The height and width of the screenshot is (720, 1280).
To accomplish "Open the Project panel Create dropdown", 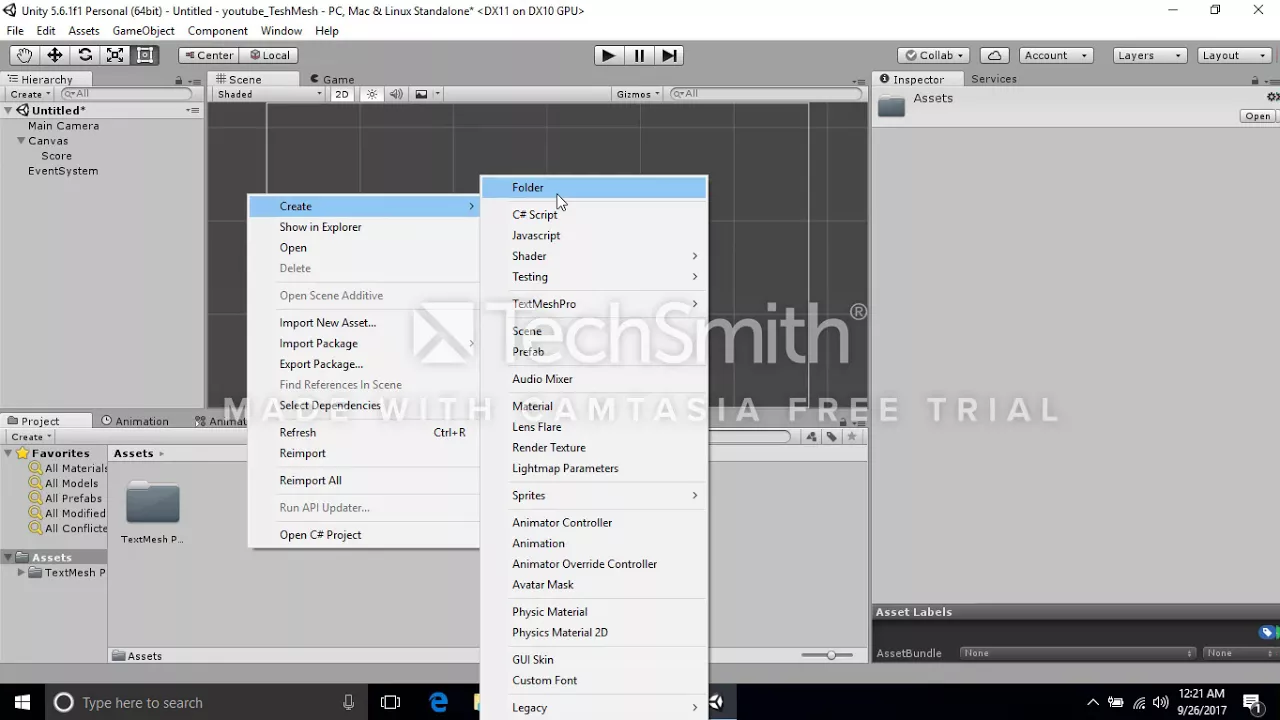I will pos(30,437).
